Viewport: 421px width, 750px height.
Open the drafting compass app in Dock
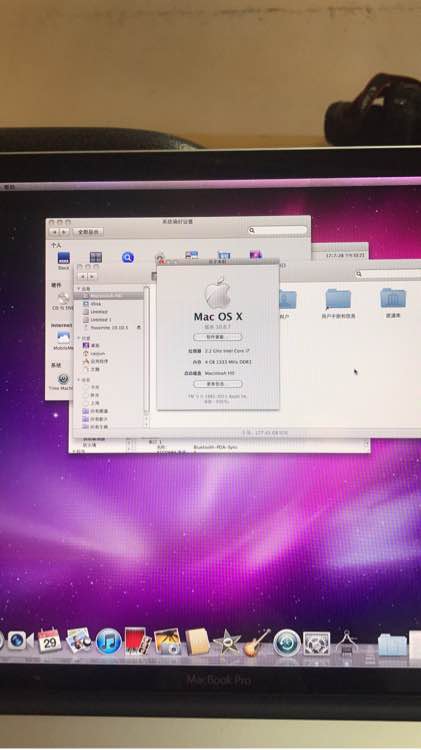[346, 642]
